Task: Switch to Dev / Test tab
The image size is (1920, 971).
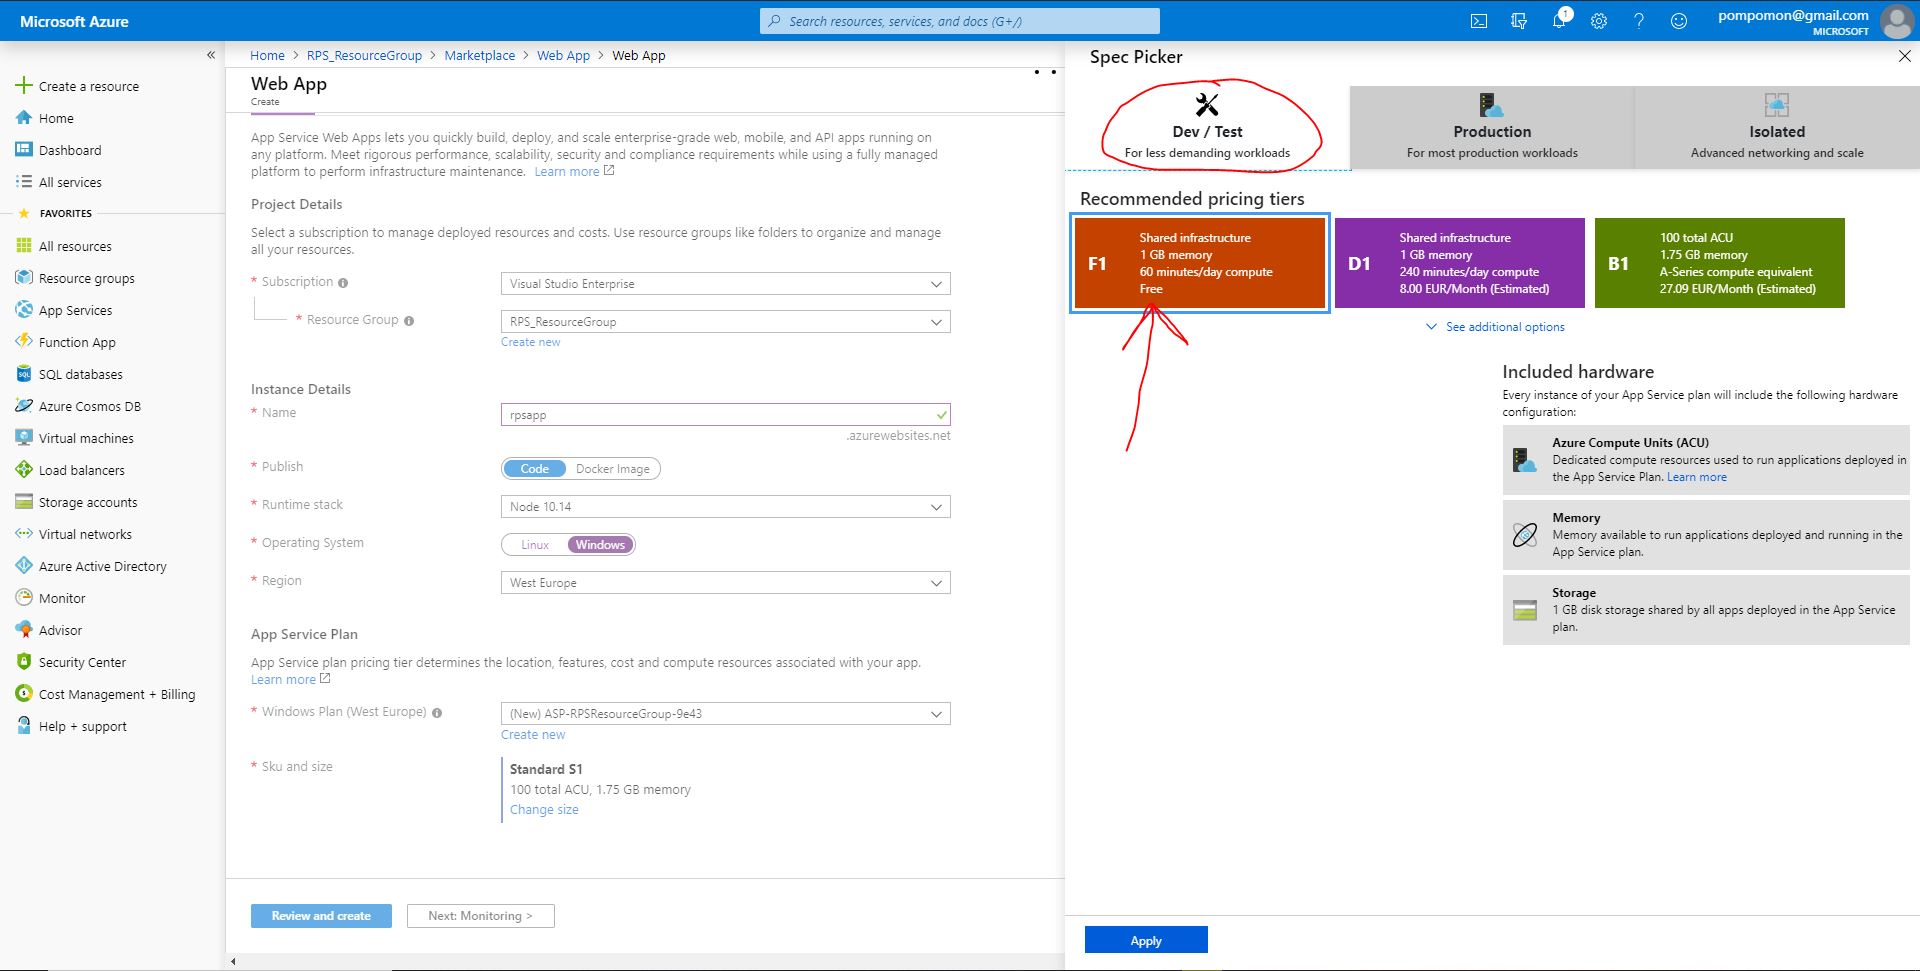Action: point(1207,128)
